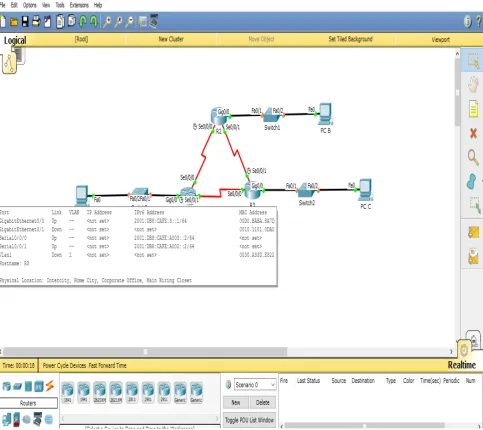Open the Scenario 0 dropdown
Screen dimensions: 483x430
click(x=255, y=385)
